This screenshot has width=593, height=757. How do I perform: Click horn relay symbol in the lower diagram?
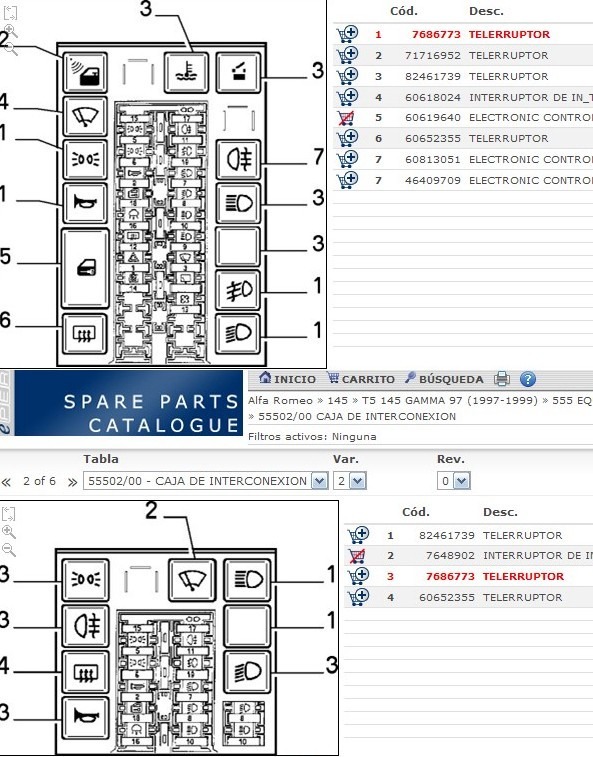coord(85,717)
